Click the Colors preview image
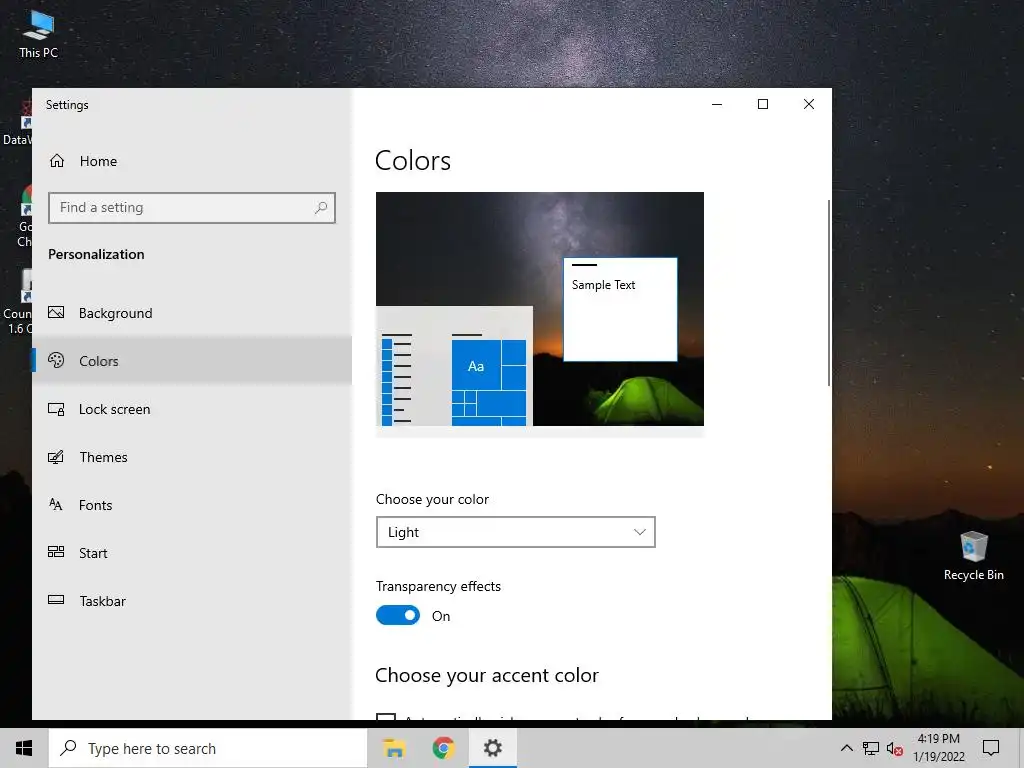This screenshot has height=768, width=1024. 539,309
